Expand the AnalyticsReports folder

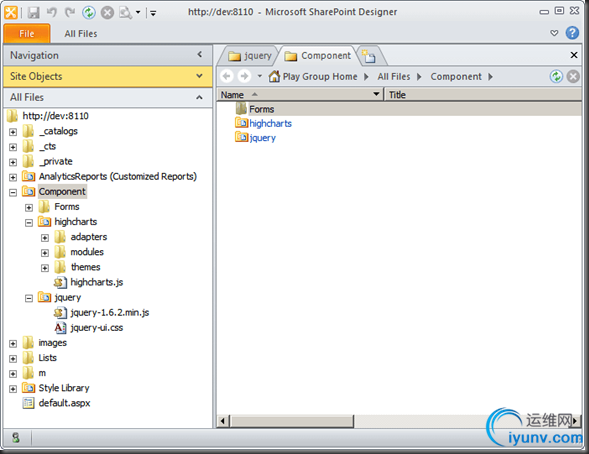13,177
